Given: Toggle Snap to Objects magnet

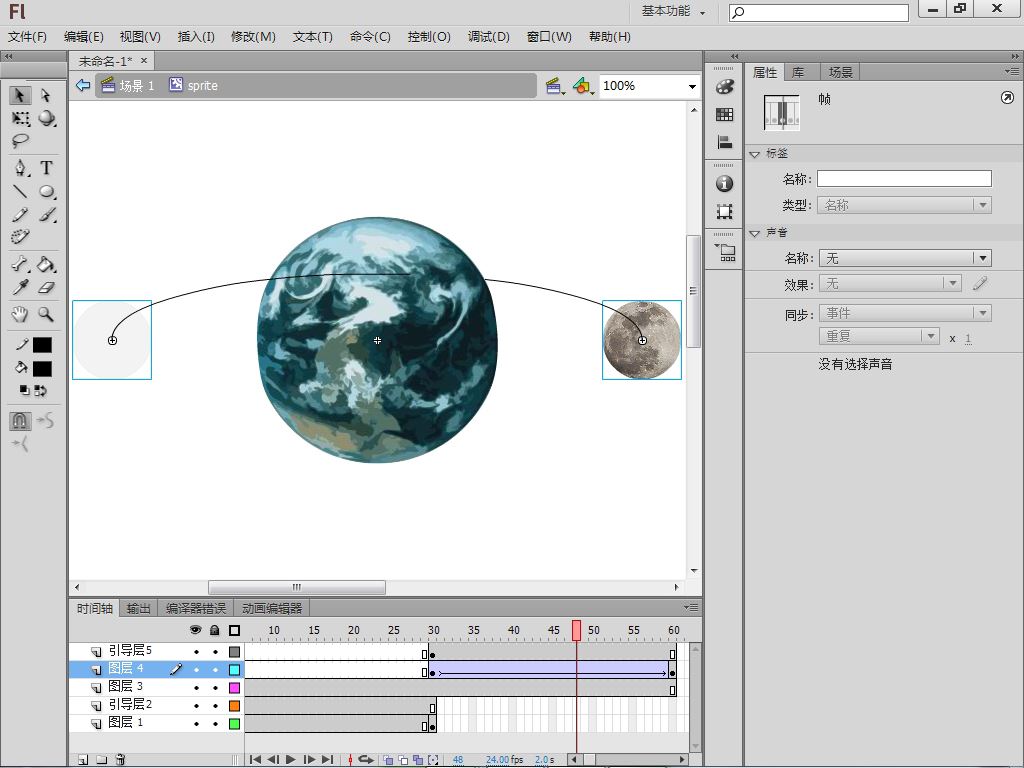Looking at the screenshot, I should coord(20,421).
